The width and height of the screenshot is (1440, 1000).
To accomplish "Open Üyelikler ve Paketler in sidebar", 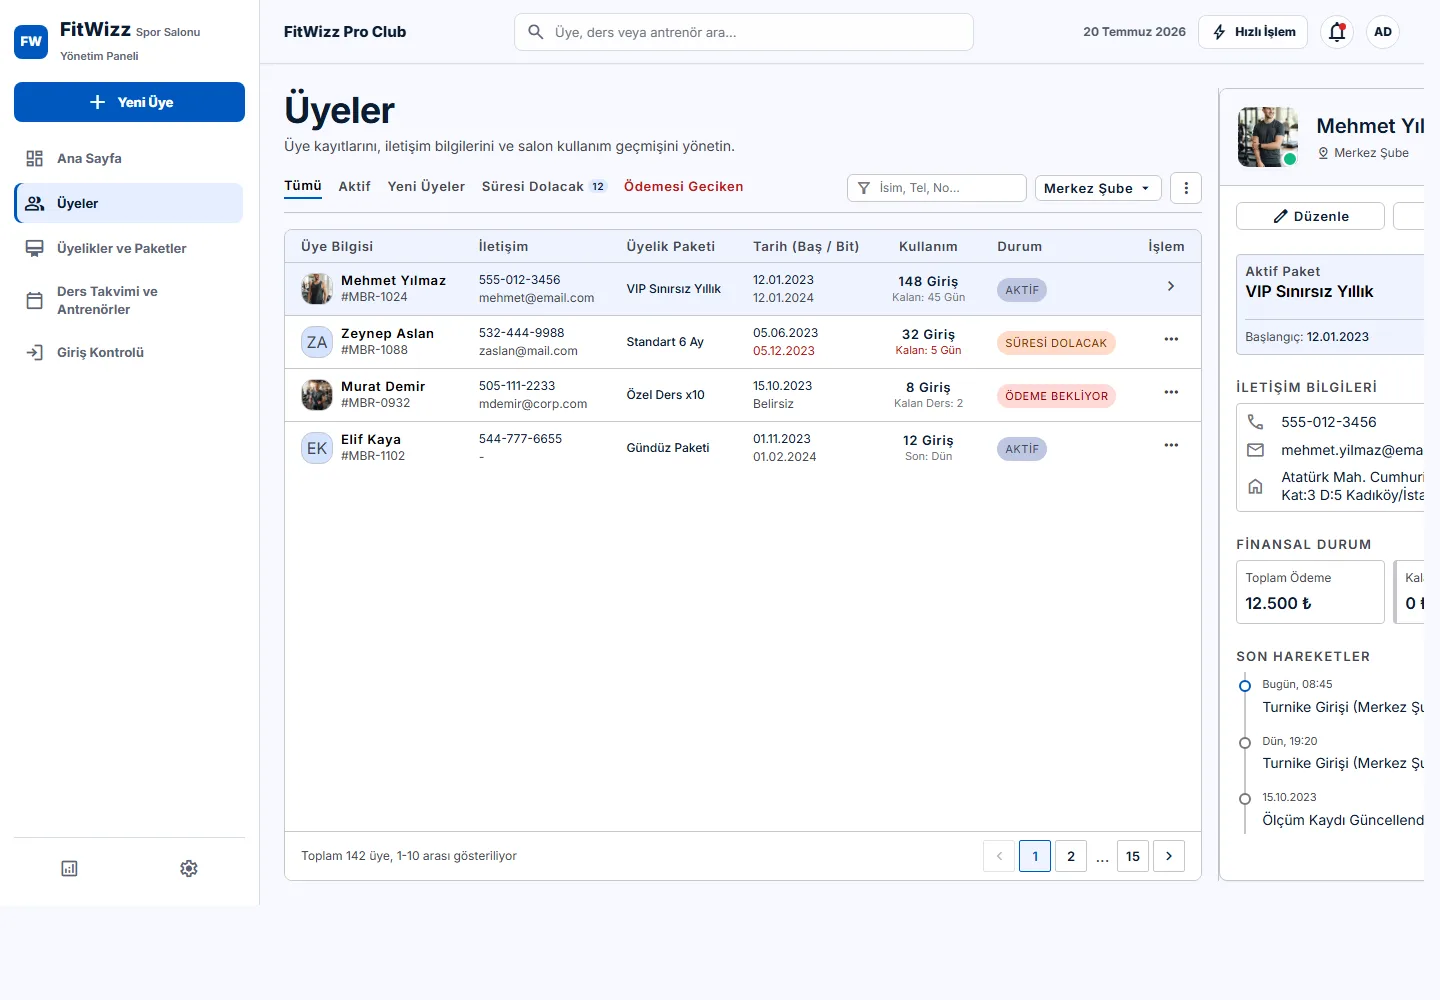I will (129, 248).
